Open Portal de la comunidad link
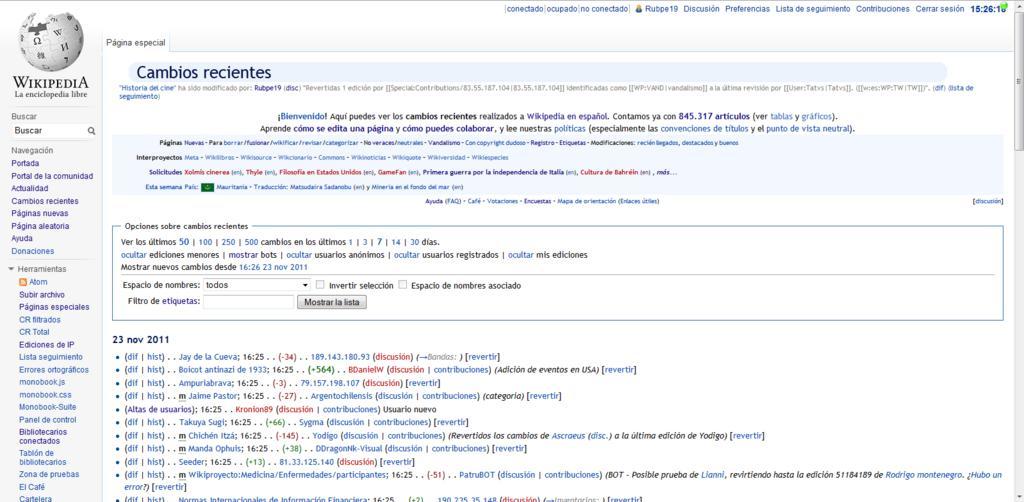This screenshot has height=502, width=1024. pos(52,176)
